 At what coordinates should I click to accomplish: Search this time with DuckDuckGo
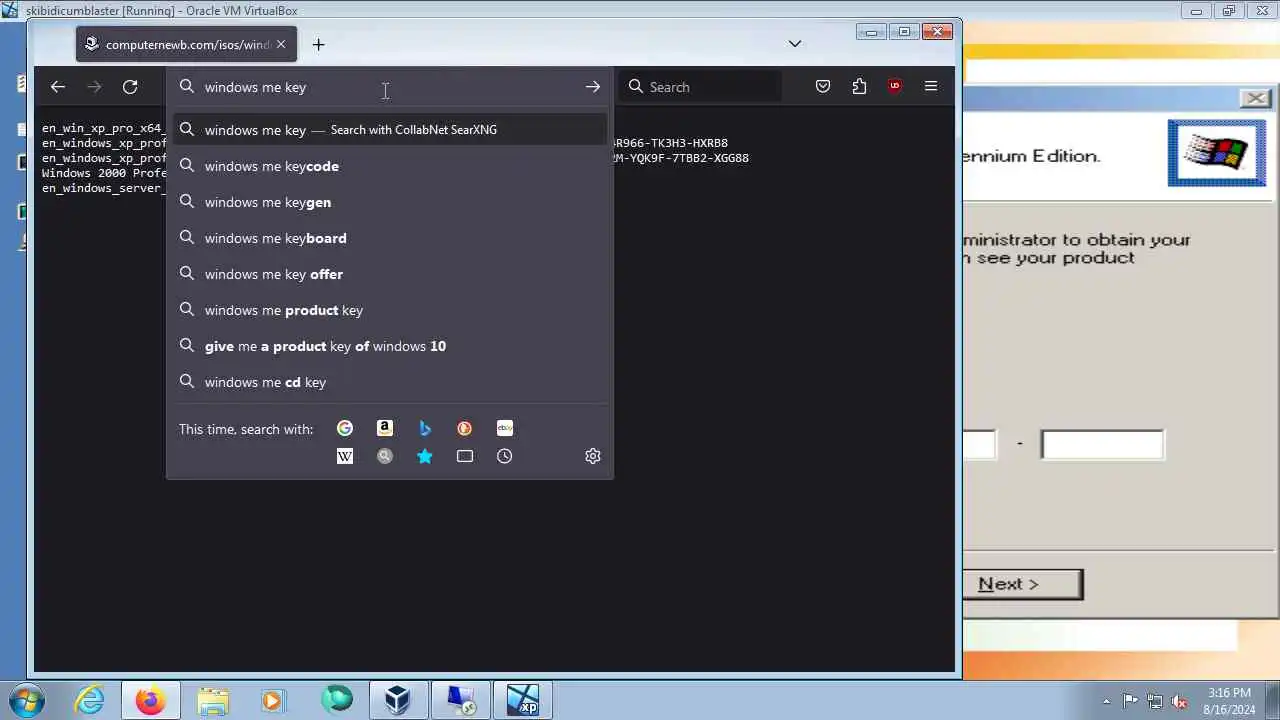pos(465,428)
